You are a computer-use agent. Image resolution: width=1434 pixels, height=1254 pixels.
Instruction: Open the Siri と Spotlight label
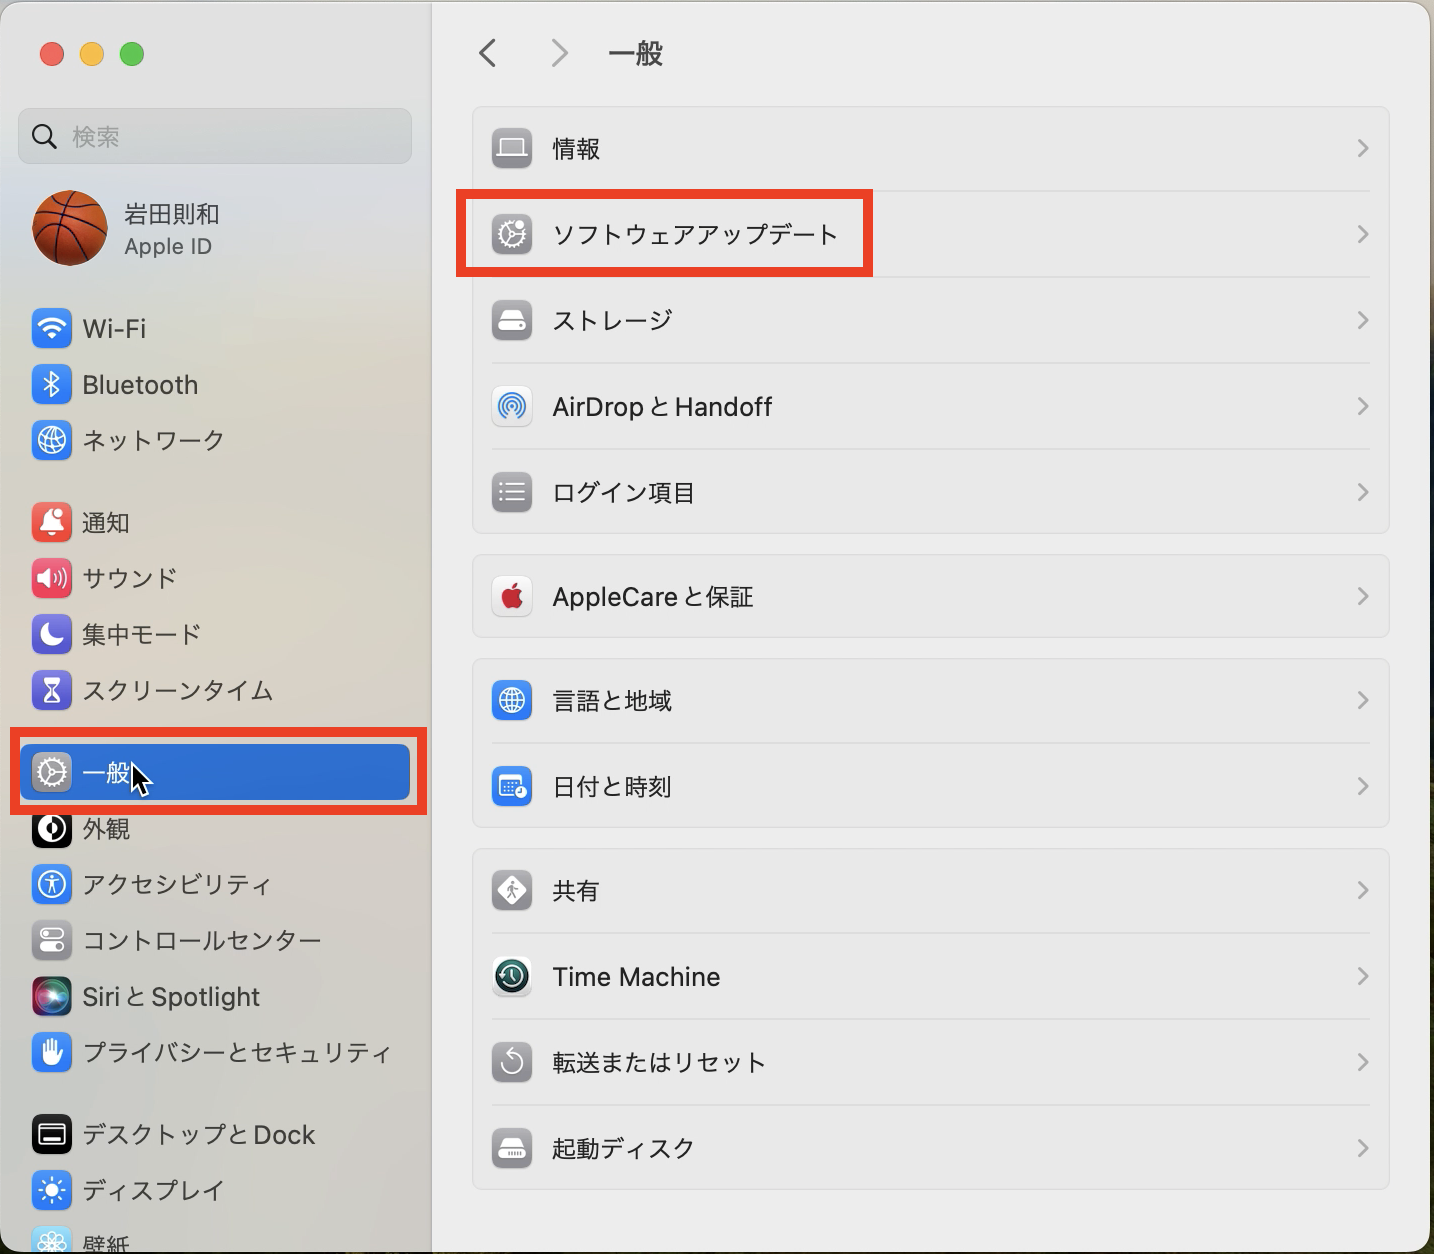pos(171,997)
